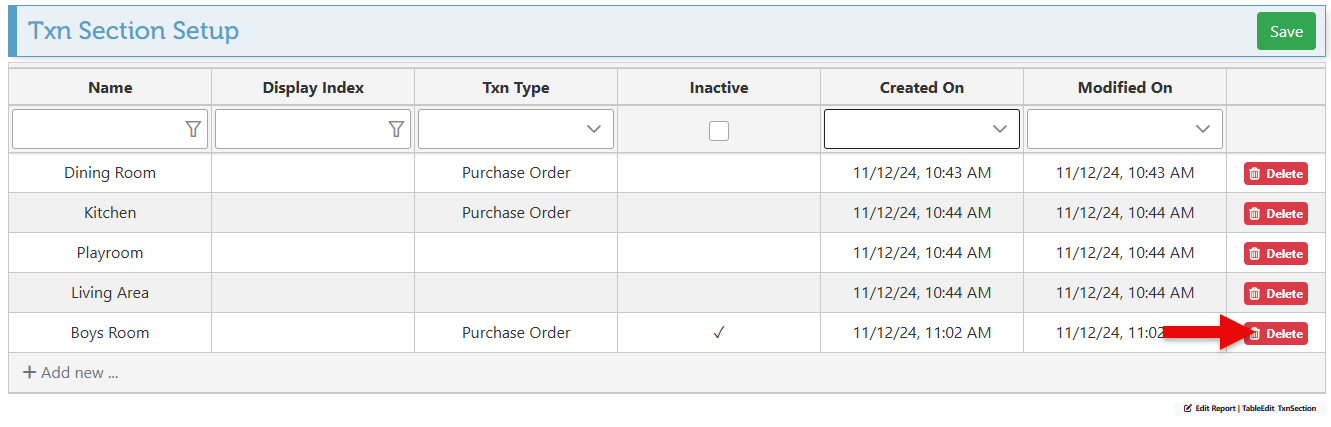Open the Modified On filter dropdown

[1202, 129]
